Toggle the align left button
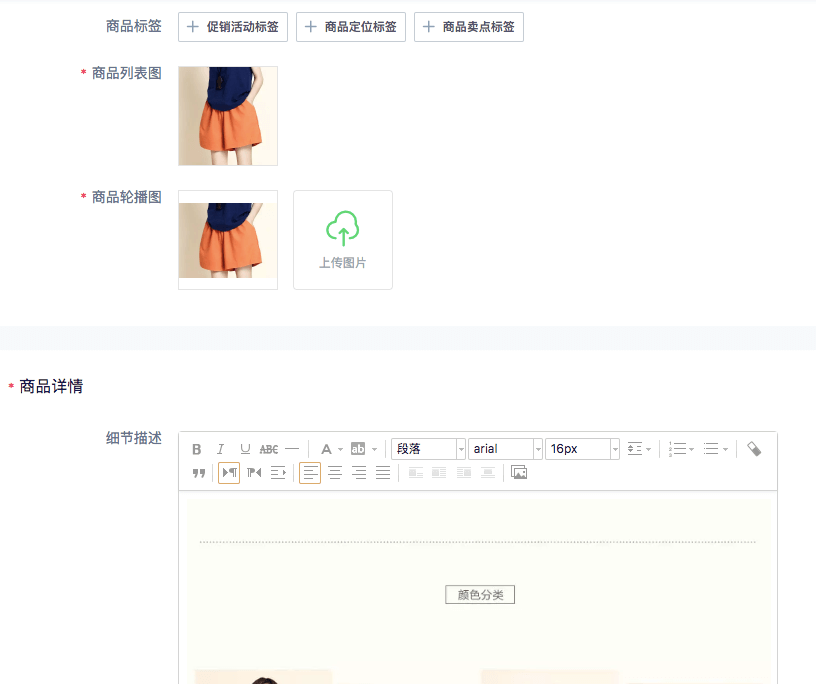816x684 pixels. pyautogui.click(x=310, y=473)
